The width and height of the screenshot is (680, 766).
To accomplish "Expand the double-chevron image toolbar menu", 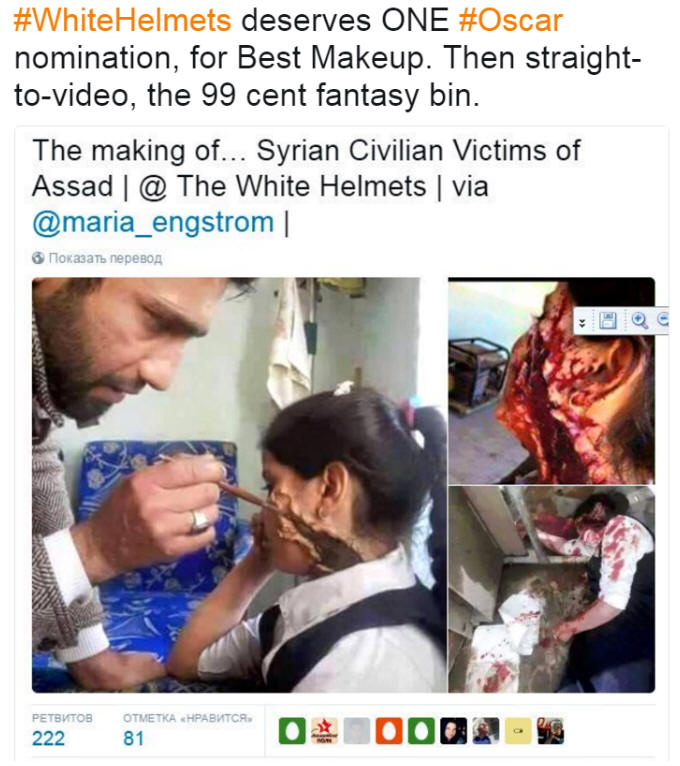I will [x=582, y=323].
